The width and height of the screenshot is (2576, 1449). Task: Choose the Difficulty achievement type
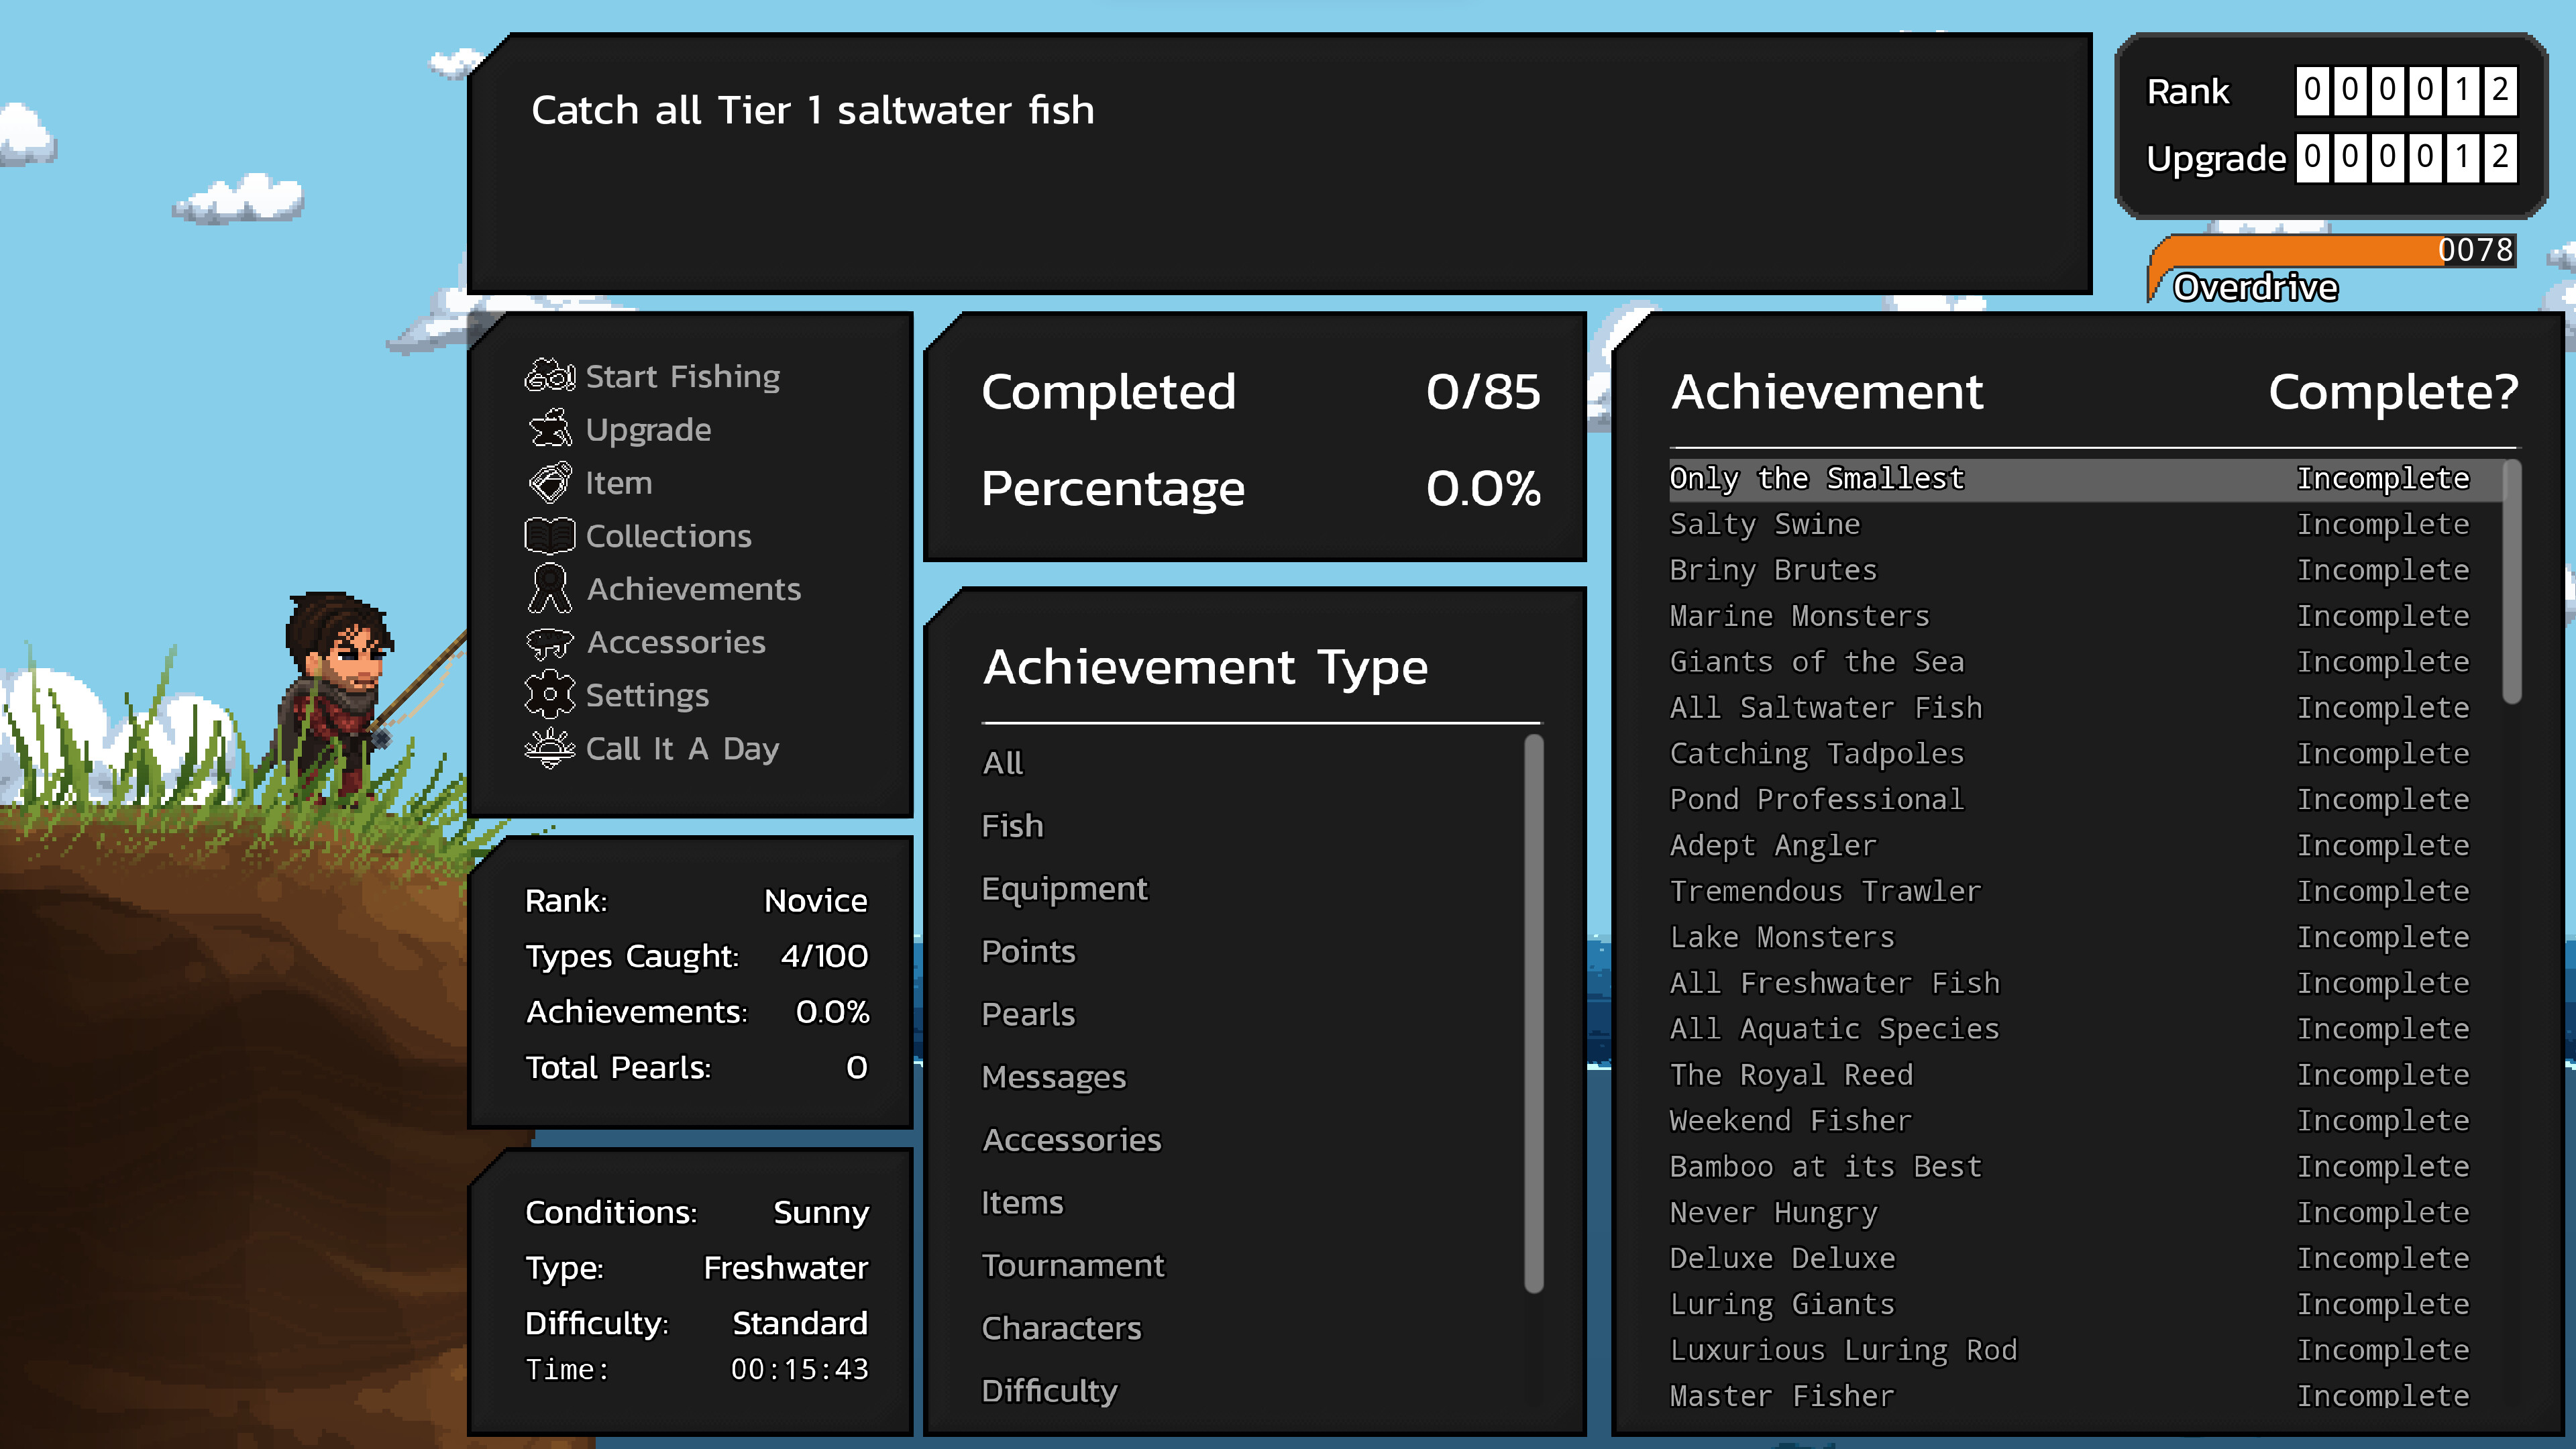(1050, 1390)
